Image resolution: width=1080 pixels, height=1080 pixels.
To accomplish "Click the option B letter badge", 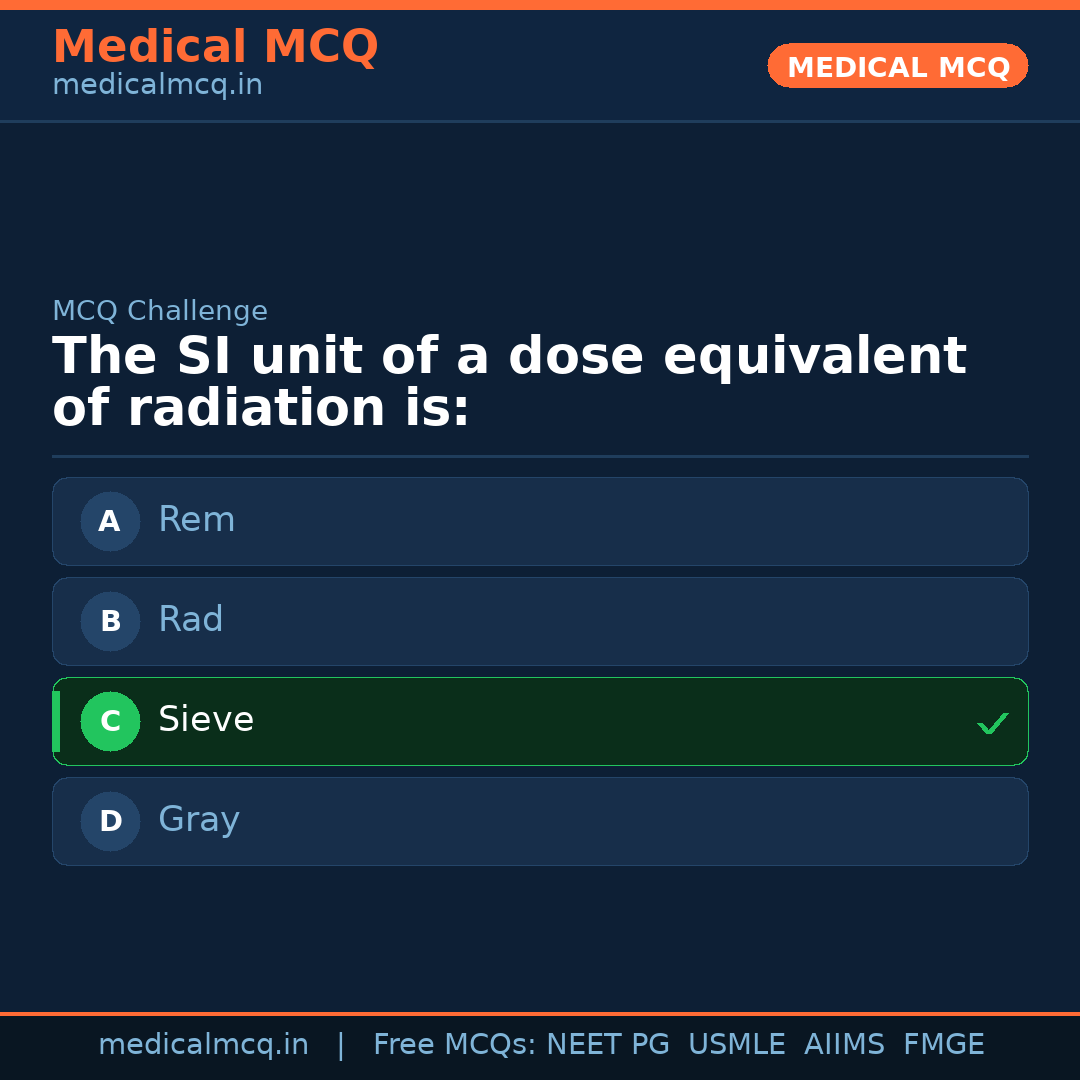I will [x=110, y=621].
